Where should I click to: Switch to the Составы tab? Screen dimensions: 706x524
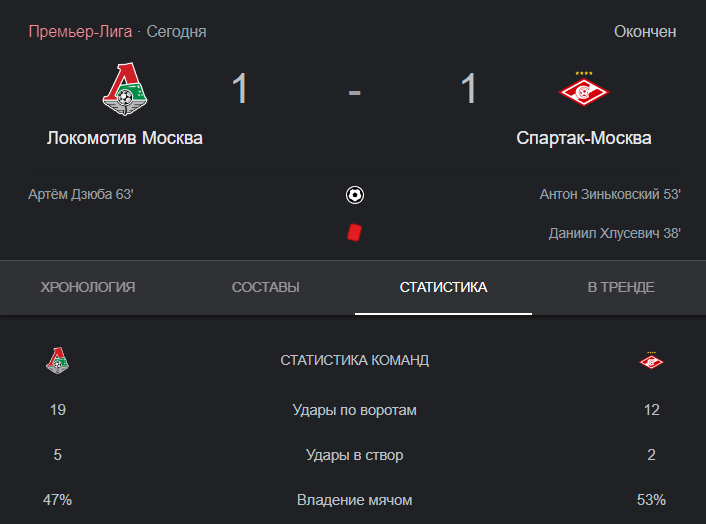coord(266,287)
